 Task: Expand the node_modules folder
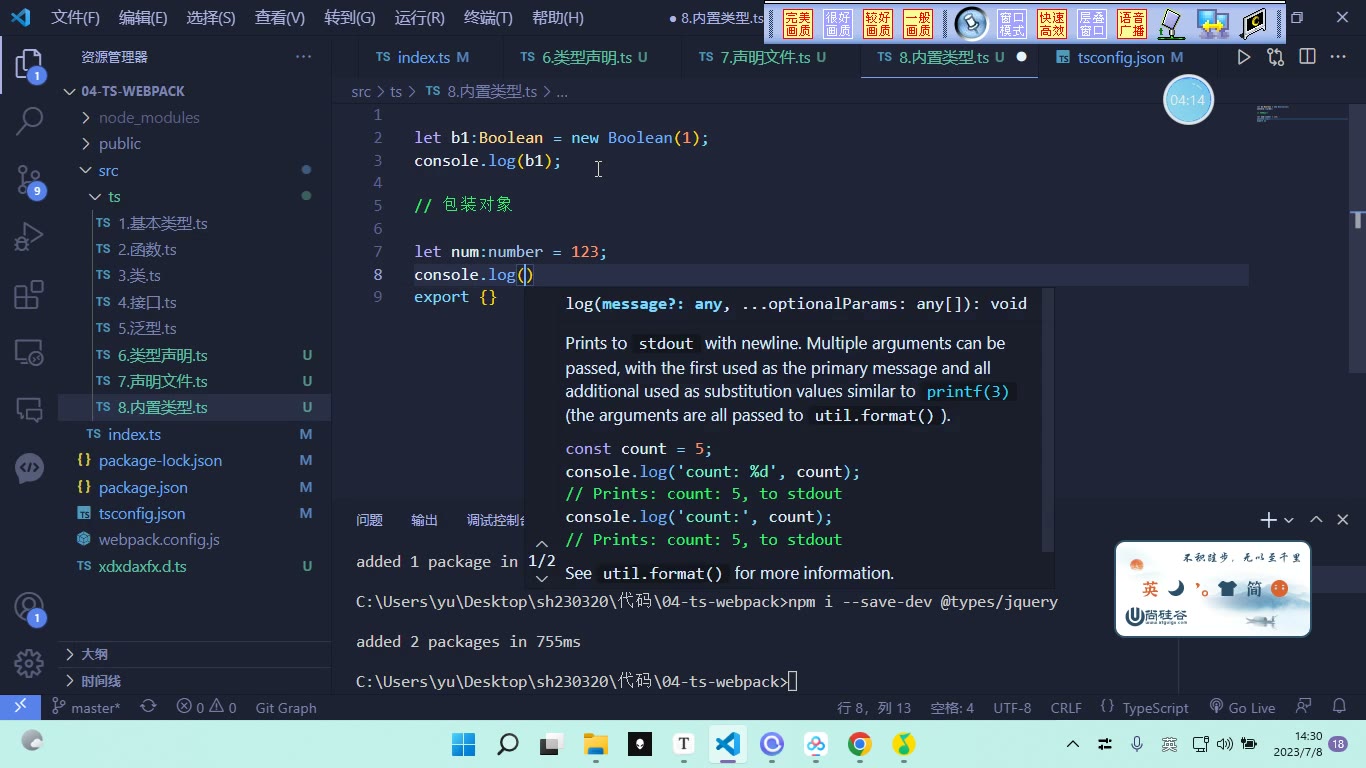[x=149, y=117]
